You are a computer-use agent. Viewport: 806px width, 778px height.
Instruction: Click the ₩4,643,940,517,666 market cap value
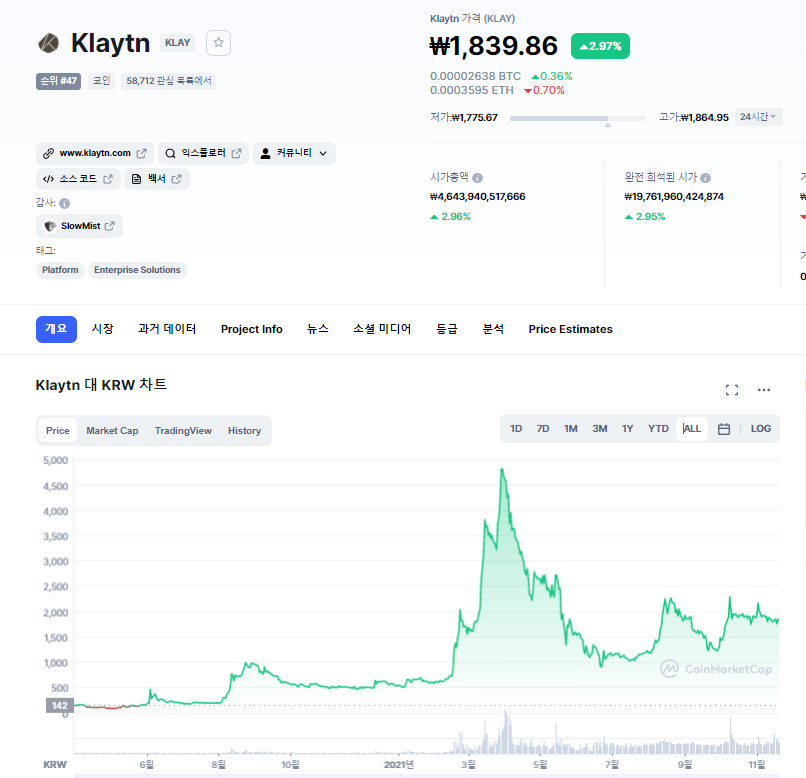click(x=478, y=197)
